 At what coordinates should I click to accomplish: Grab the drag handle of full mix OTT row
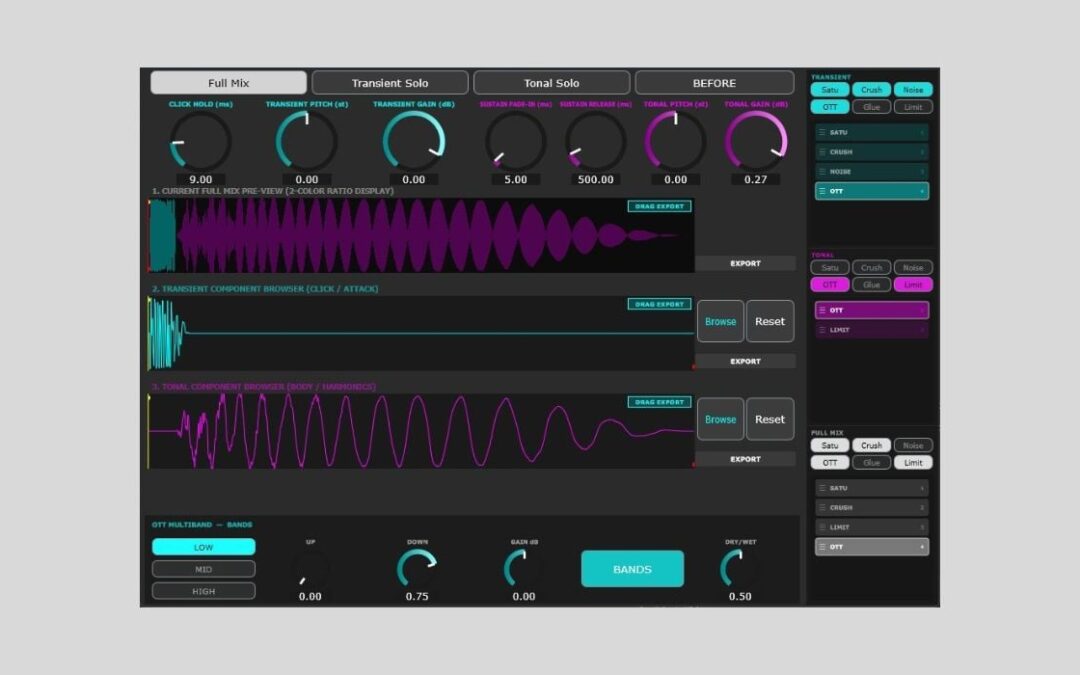click(822, 547)
